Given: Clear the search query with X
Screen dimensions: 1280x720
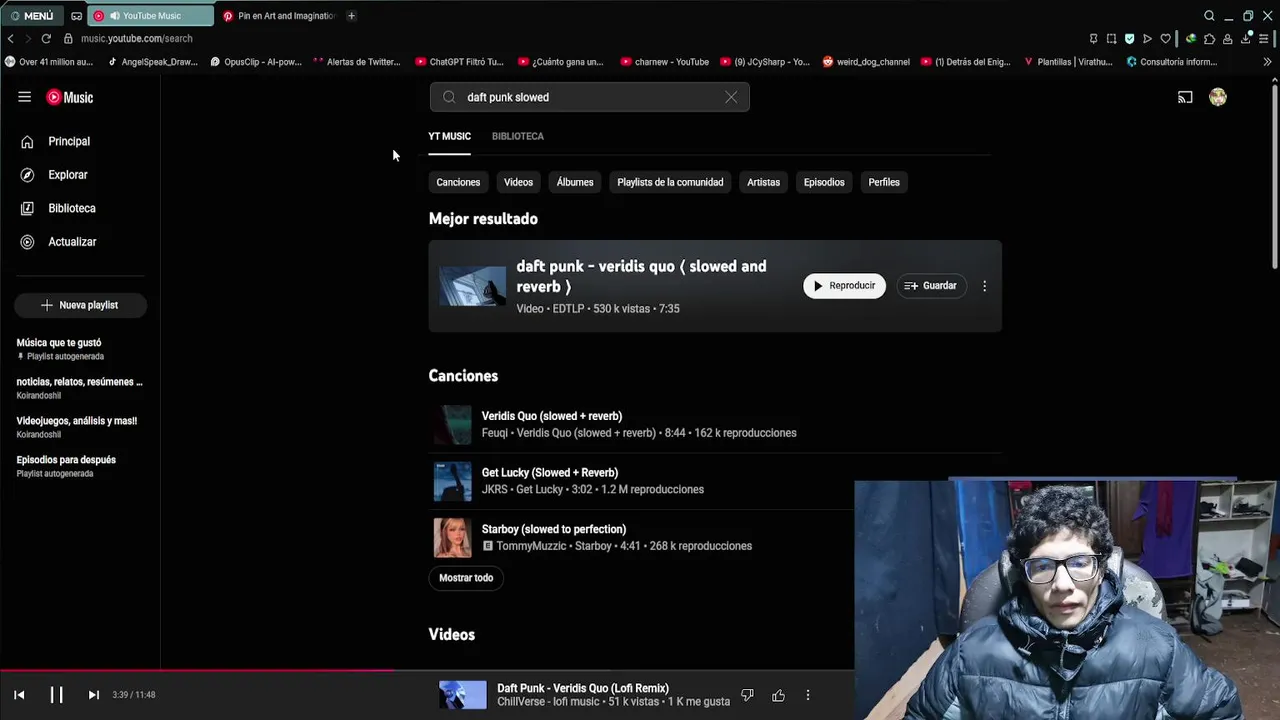Looking at the screenshot, I should [x=731, y=97].
